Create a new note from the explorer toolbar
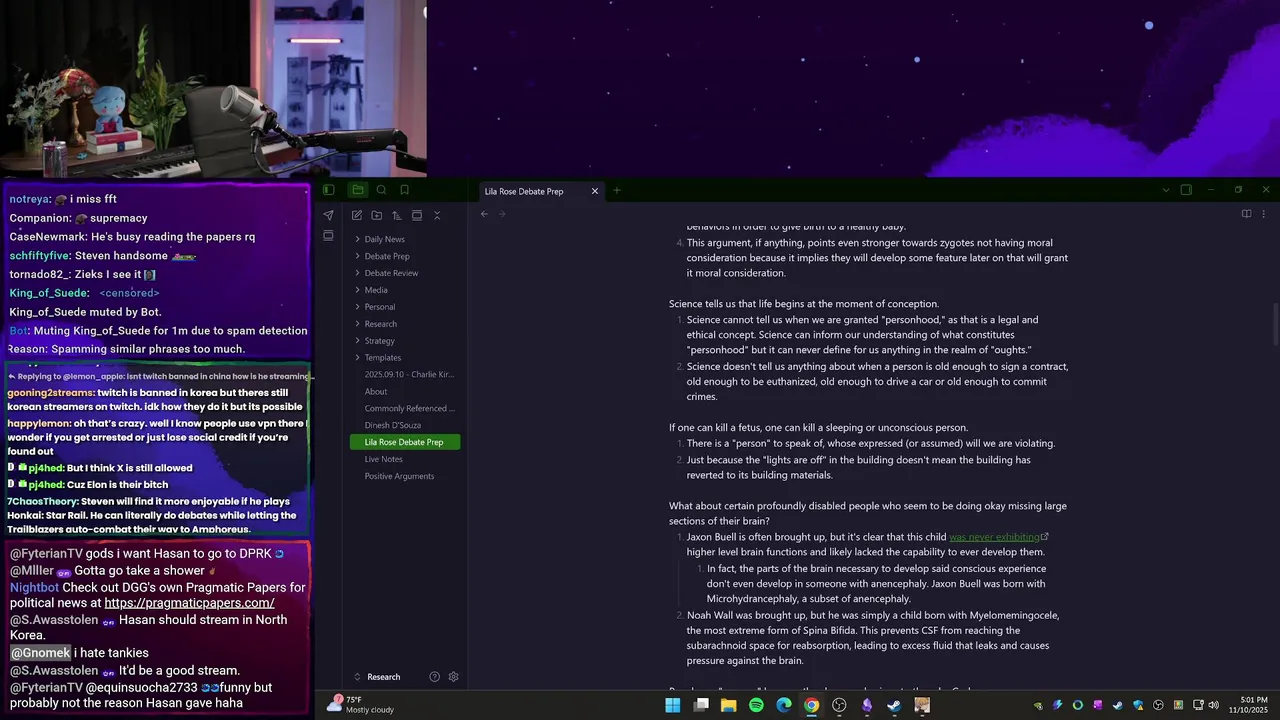The height and width of the screenshot is (720, 1280). pos(357,215)
